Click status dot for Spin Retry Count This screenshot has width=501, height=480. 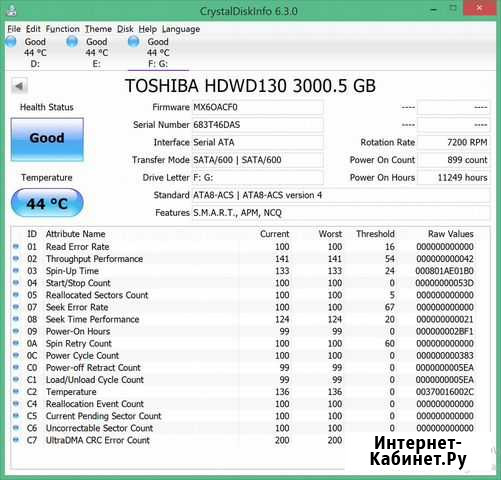(x=16, y=343)
